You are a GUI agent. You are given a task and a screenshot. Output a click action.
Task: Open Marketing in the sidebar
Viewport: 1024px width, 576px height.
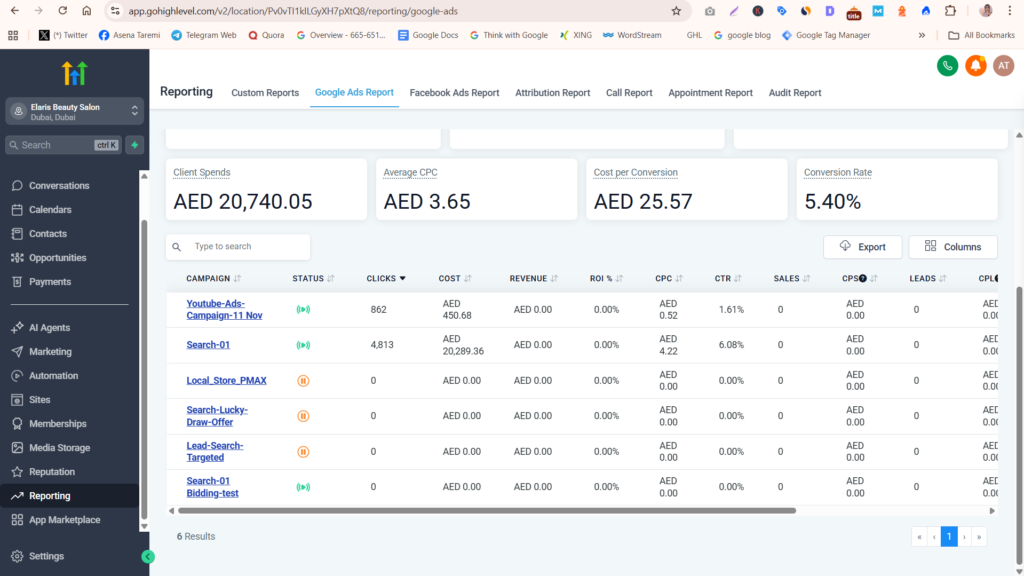pyautogui.click(x=50, y=352)
